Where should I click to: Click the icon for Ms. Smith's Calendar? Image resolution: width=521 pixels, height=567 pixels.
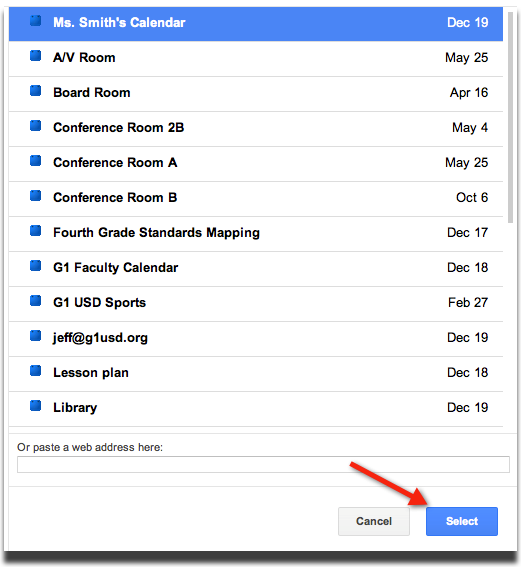tap(35, 21)
